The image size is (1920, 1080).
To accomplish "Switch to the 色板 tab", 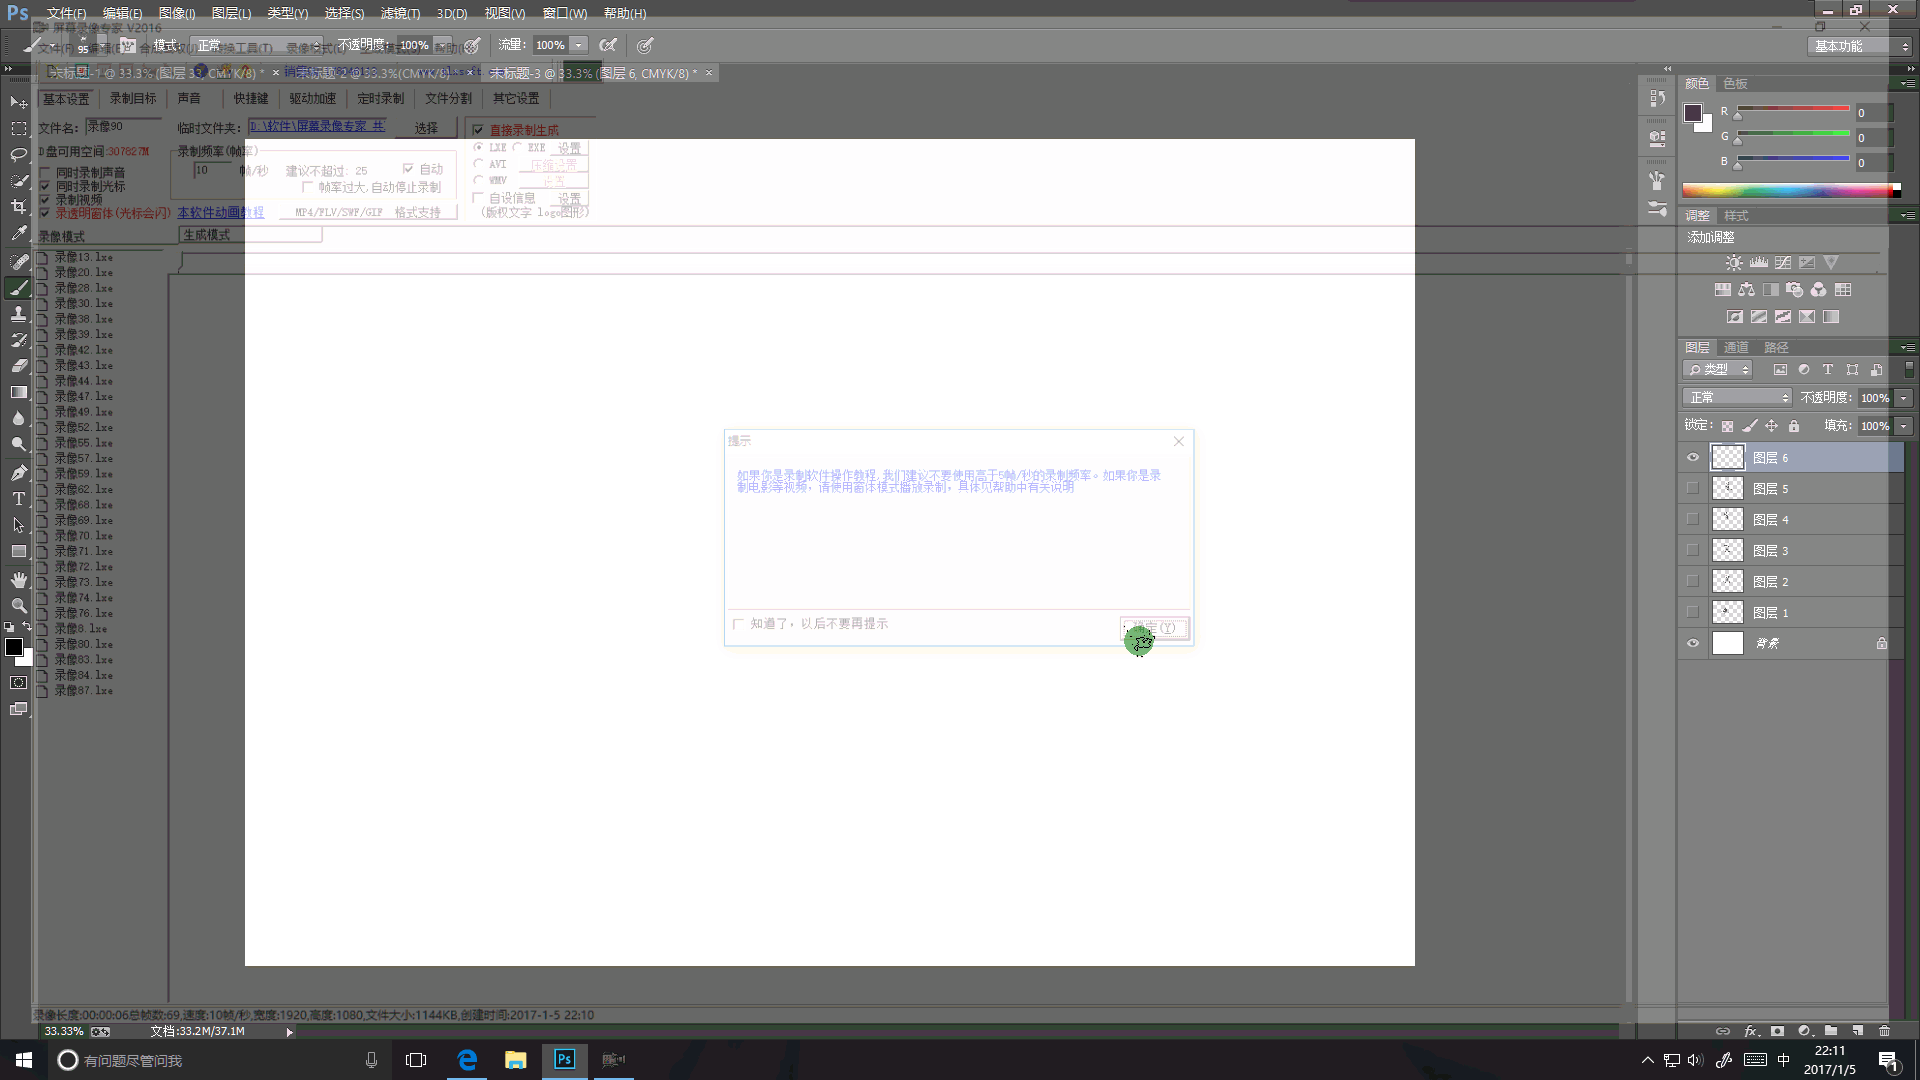I will click(x=1735, y=84).
